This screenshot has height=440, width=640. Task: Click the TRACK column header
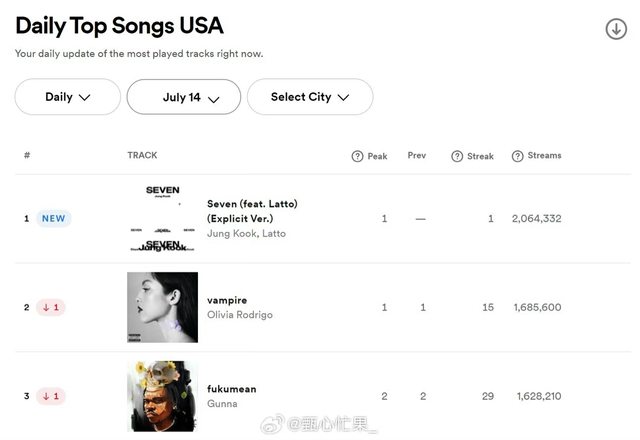point(142,155)
